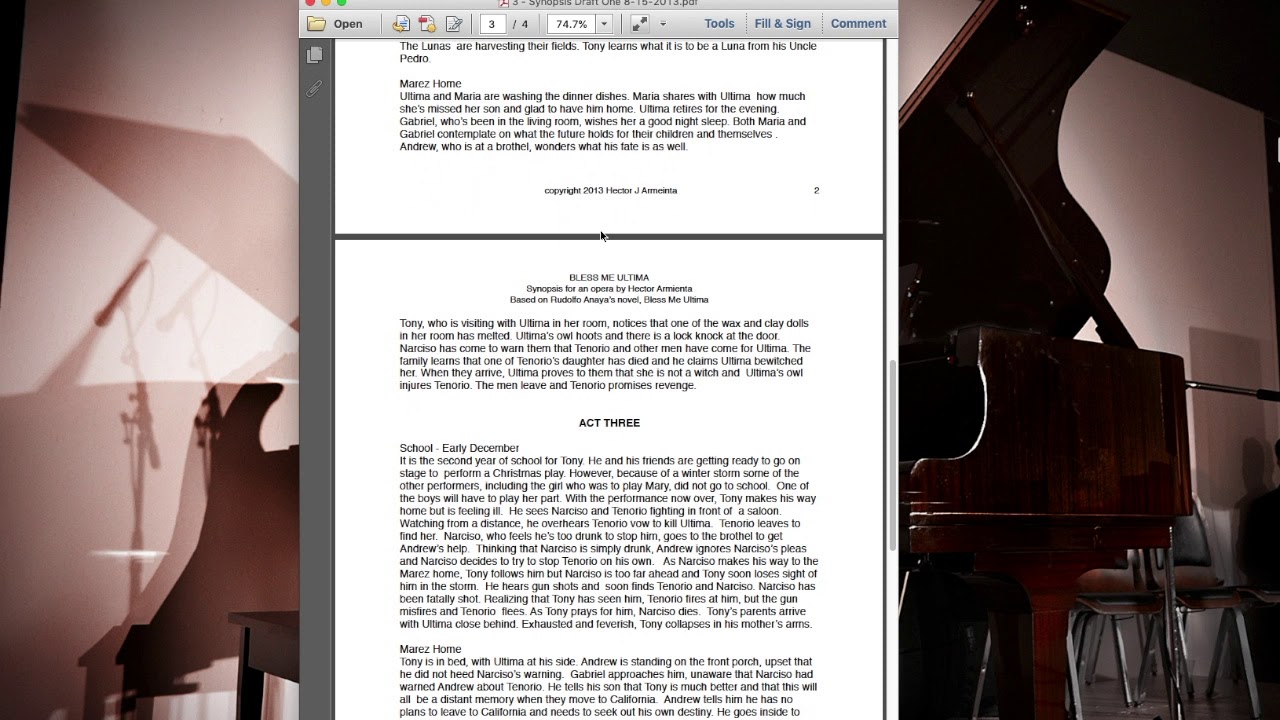Click the vertical scrollbar thumb of the document
This screenshot has height=720, width=1280.
892,455
